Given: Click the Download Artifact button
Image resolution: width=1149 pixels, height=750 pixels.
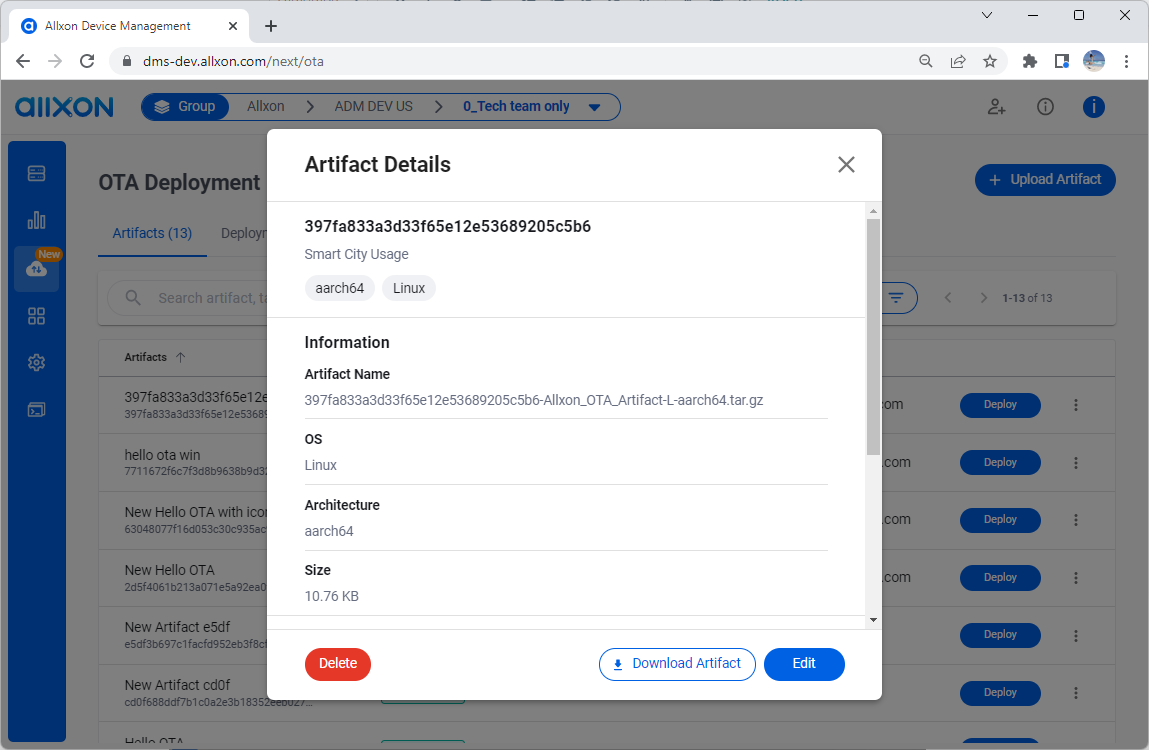Looking at the screenshot, I should tap(677, 664).
